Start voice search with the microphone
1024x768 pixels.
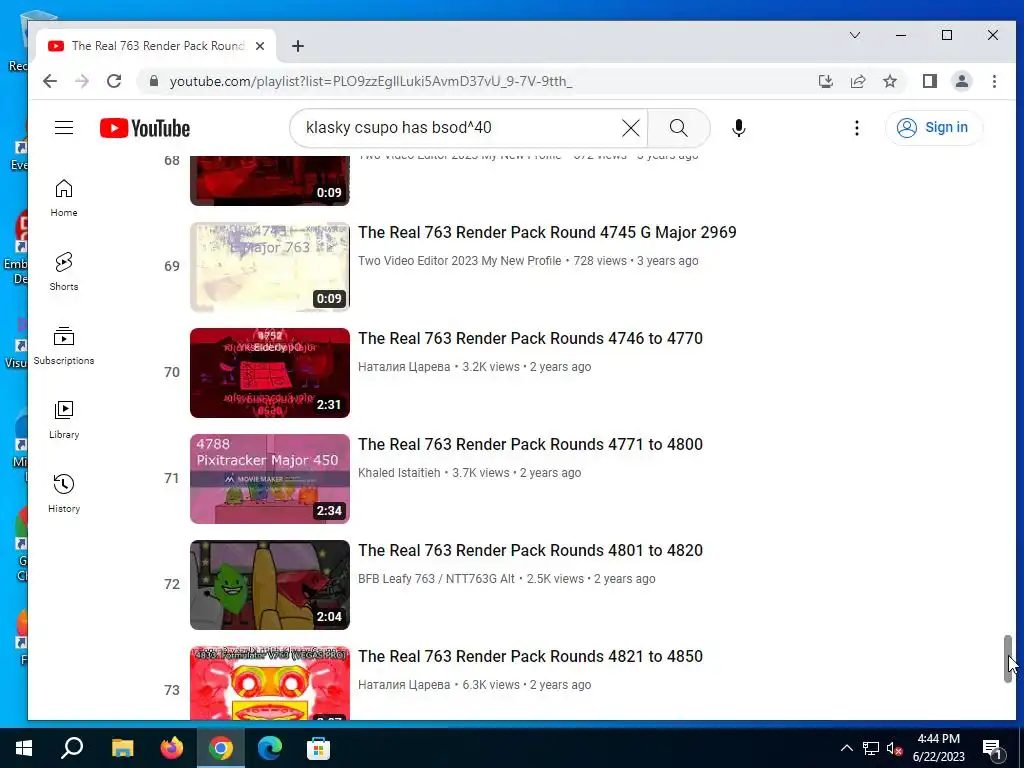(739, 127)
